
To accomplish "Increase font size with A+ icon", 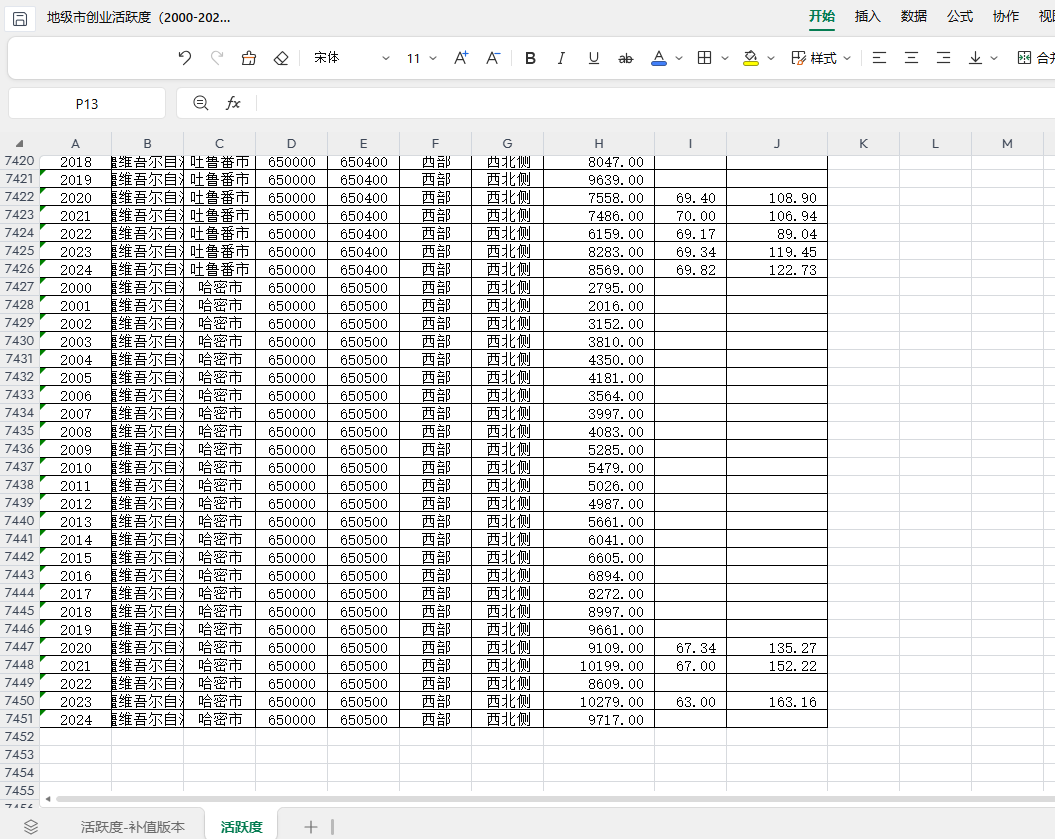I will click(x=461, y=58).
